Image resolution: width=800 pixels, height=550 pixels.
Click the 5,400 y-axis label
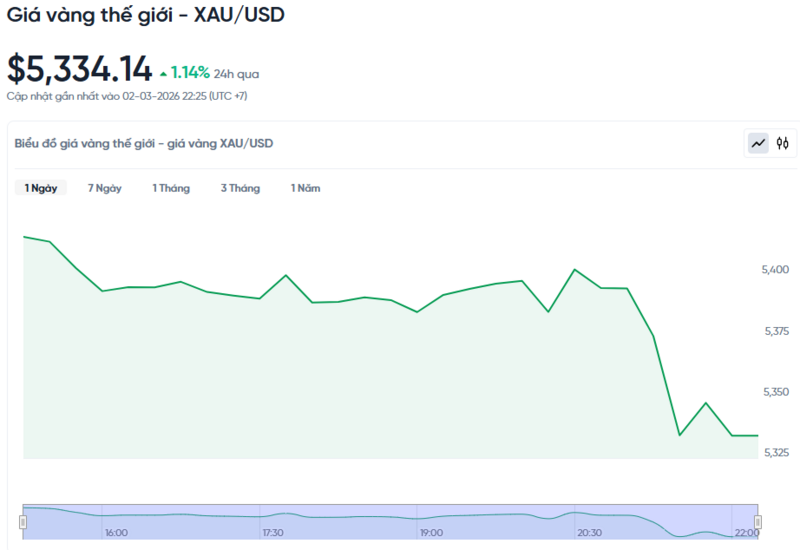point(776,270)
